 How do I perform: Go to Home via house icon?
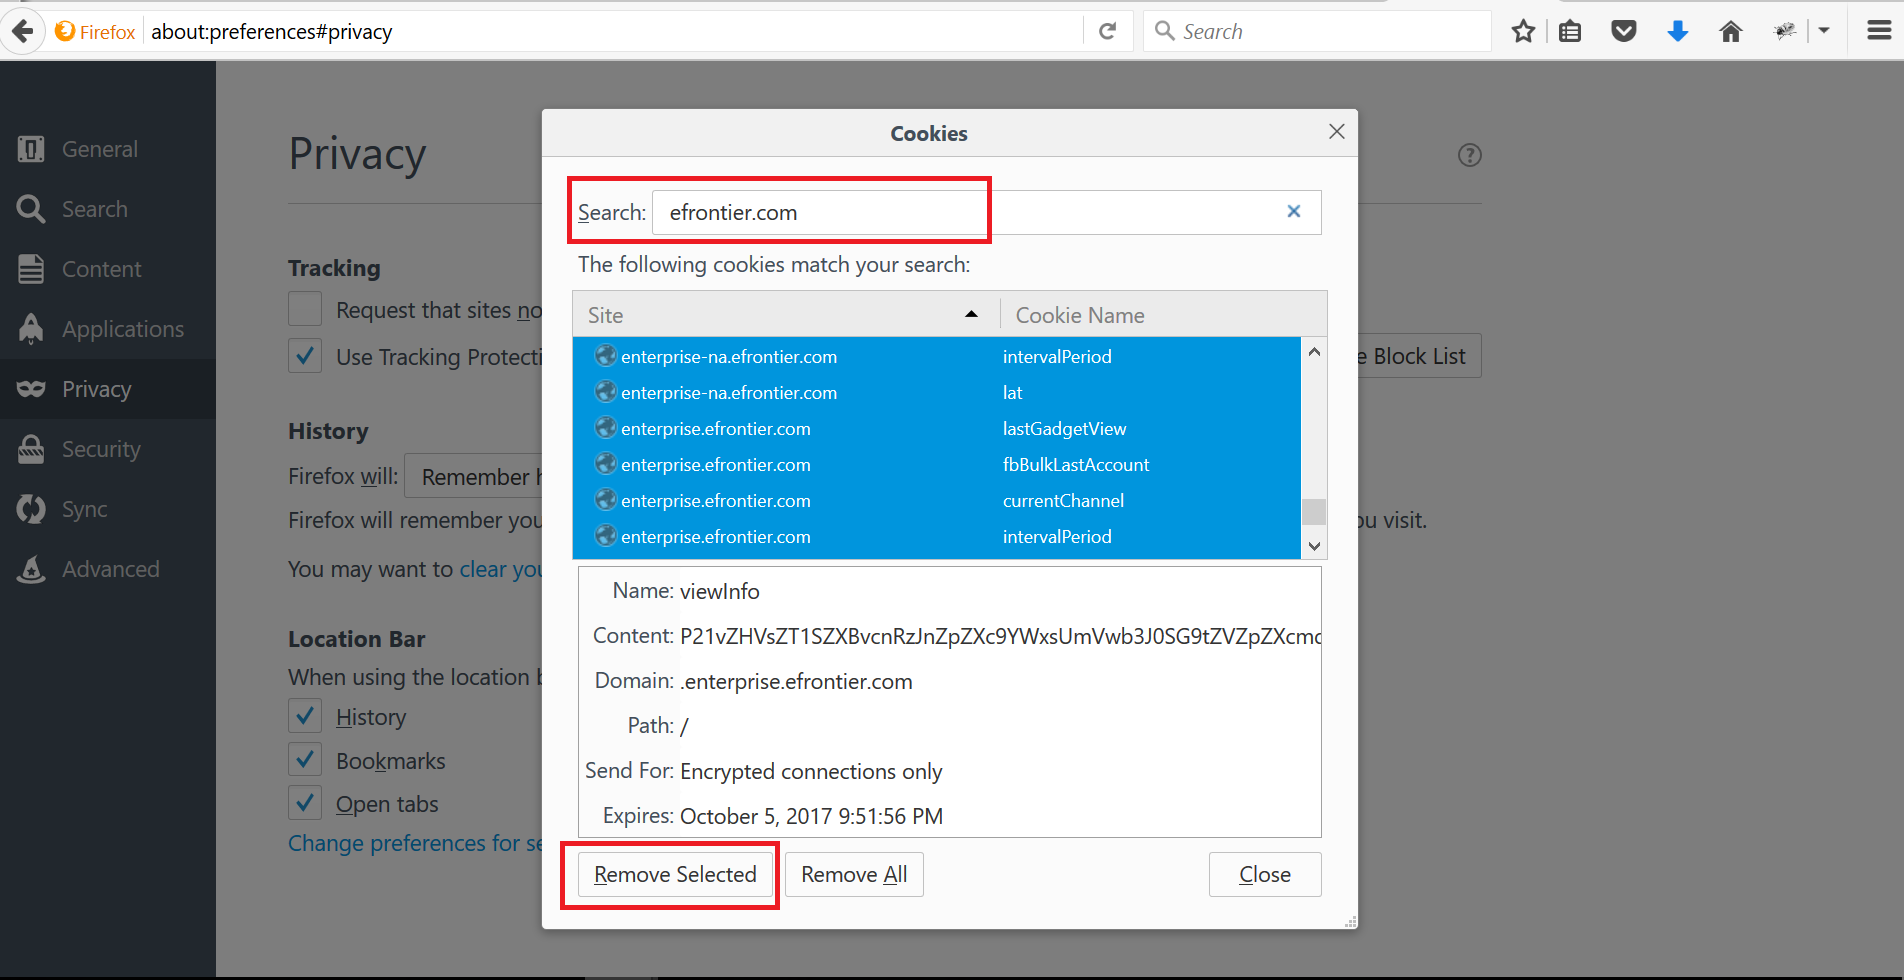(x=1730, y=32)
